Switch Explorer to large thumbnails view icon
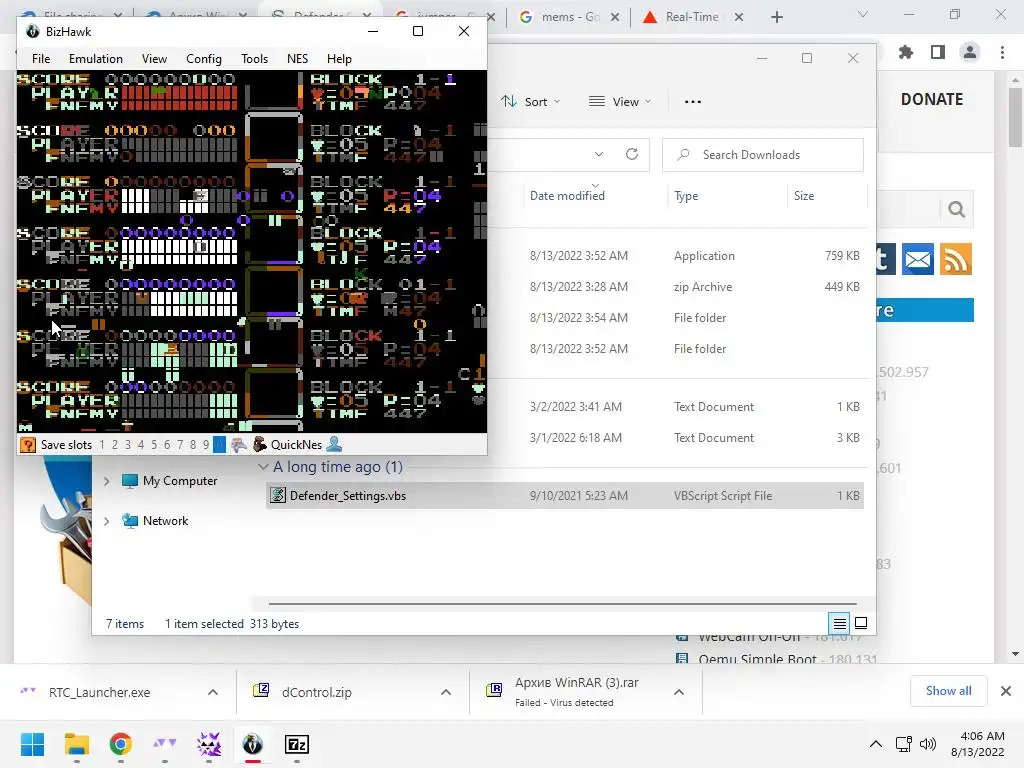 tap(861, 624)
